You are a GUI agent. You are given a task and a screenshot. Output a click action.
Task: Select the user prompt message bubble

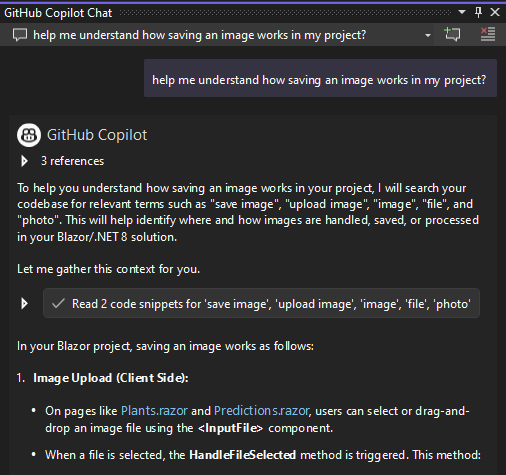(320, 78)
